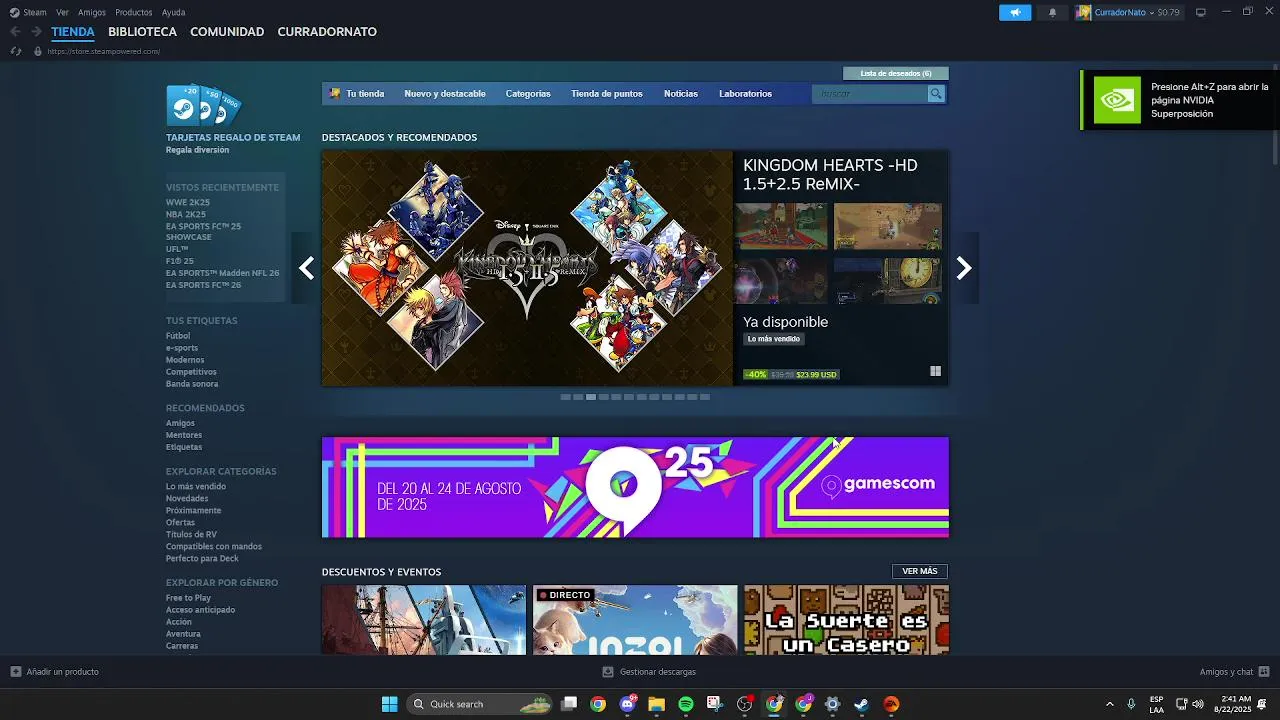Click the microphone tray icon
The image size is (1280, 720).
1131,704
